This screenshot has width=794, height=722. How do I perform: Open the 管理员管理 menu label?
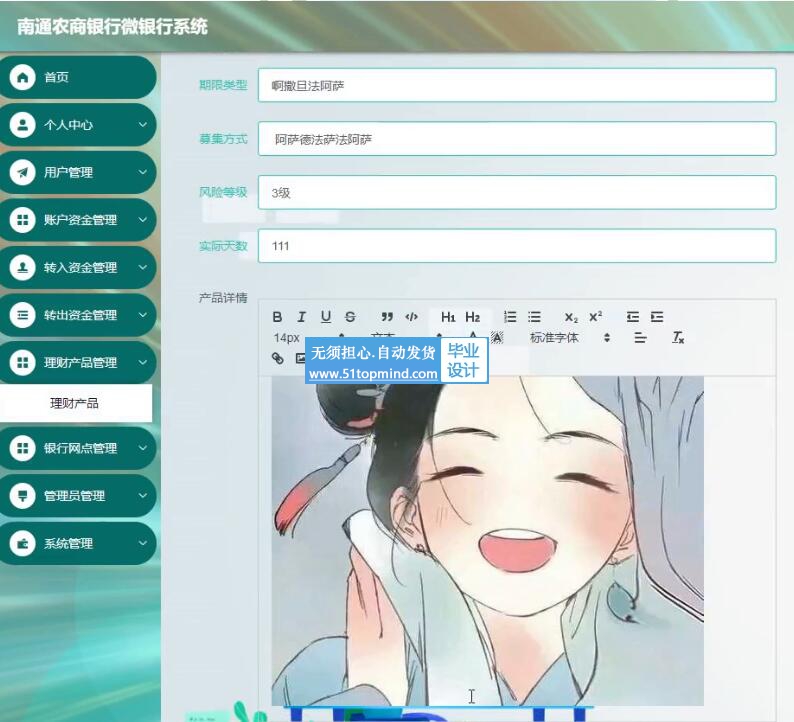(x=74, y=496)
